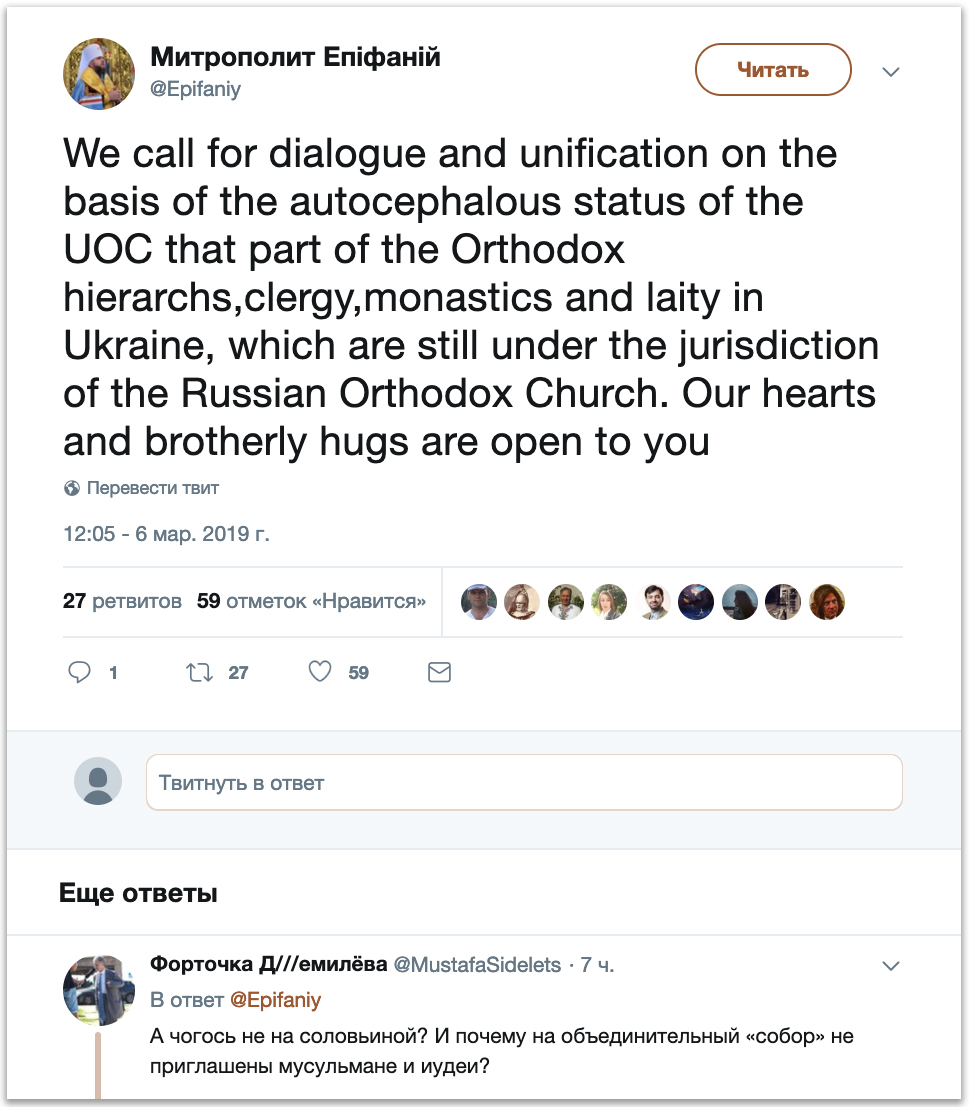Like the tweet with heart icon
Viewport: 969px width, 1107px height.
[320, 672]
